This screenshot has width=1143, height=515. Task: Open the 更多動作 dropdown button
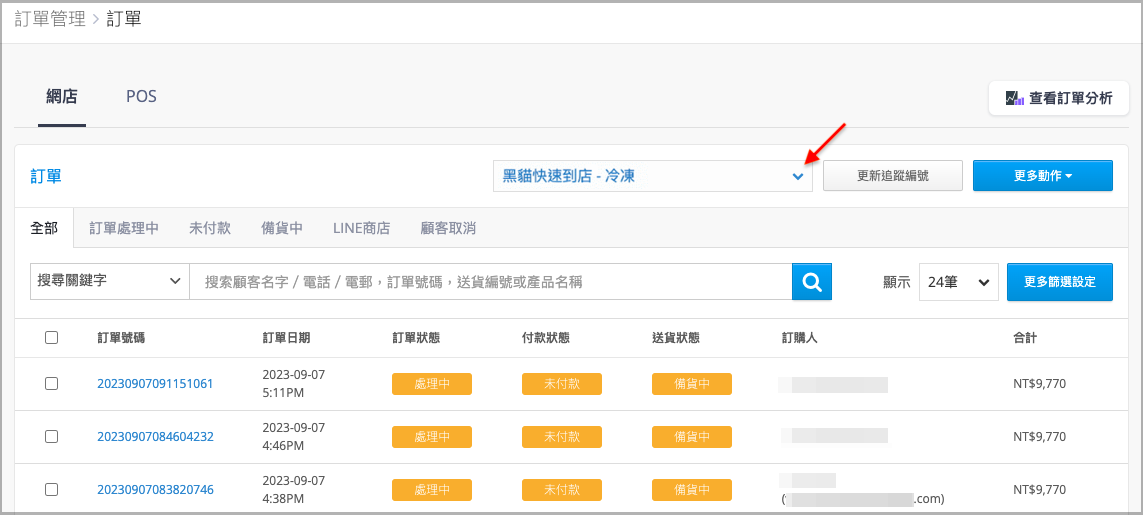click(x=1042, y=176)
